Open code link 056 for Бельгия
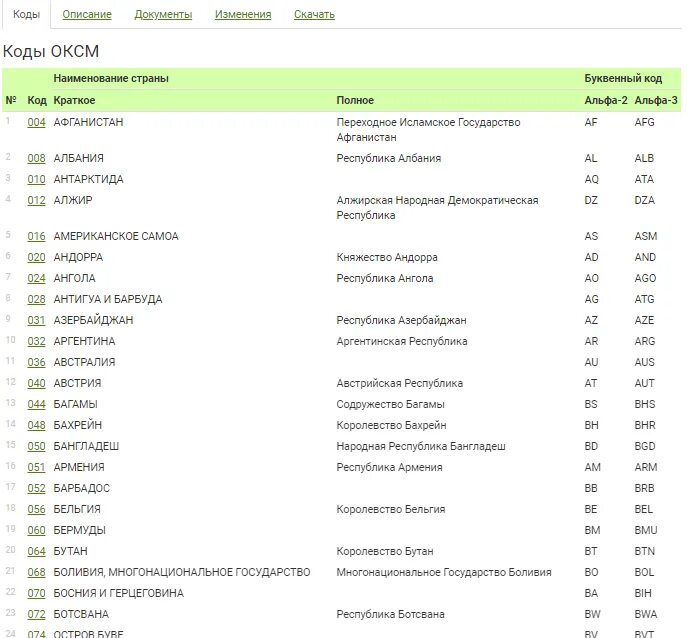 click(x=36, y=510)
